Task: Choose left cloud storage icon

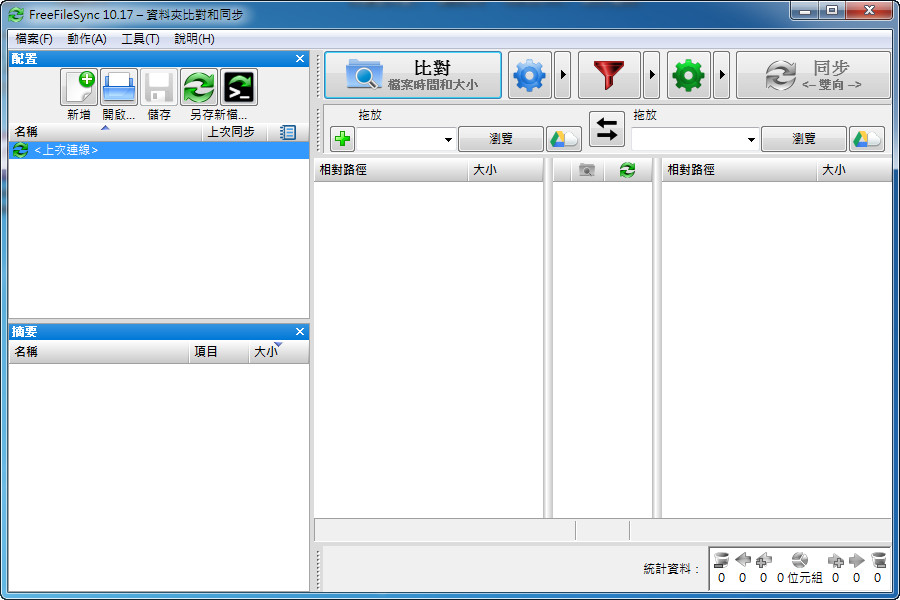Action: 564,139
